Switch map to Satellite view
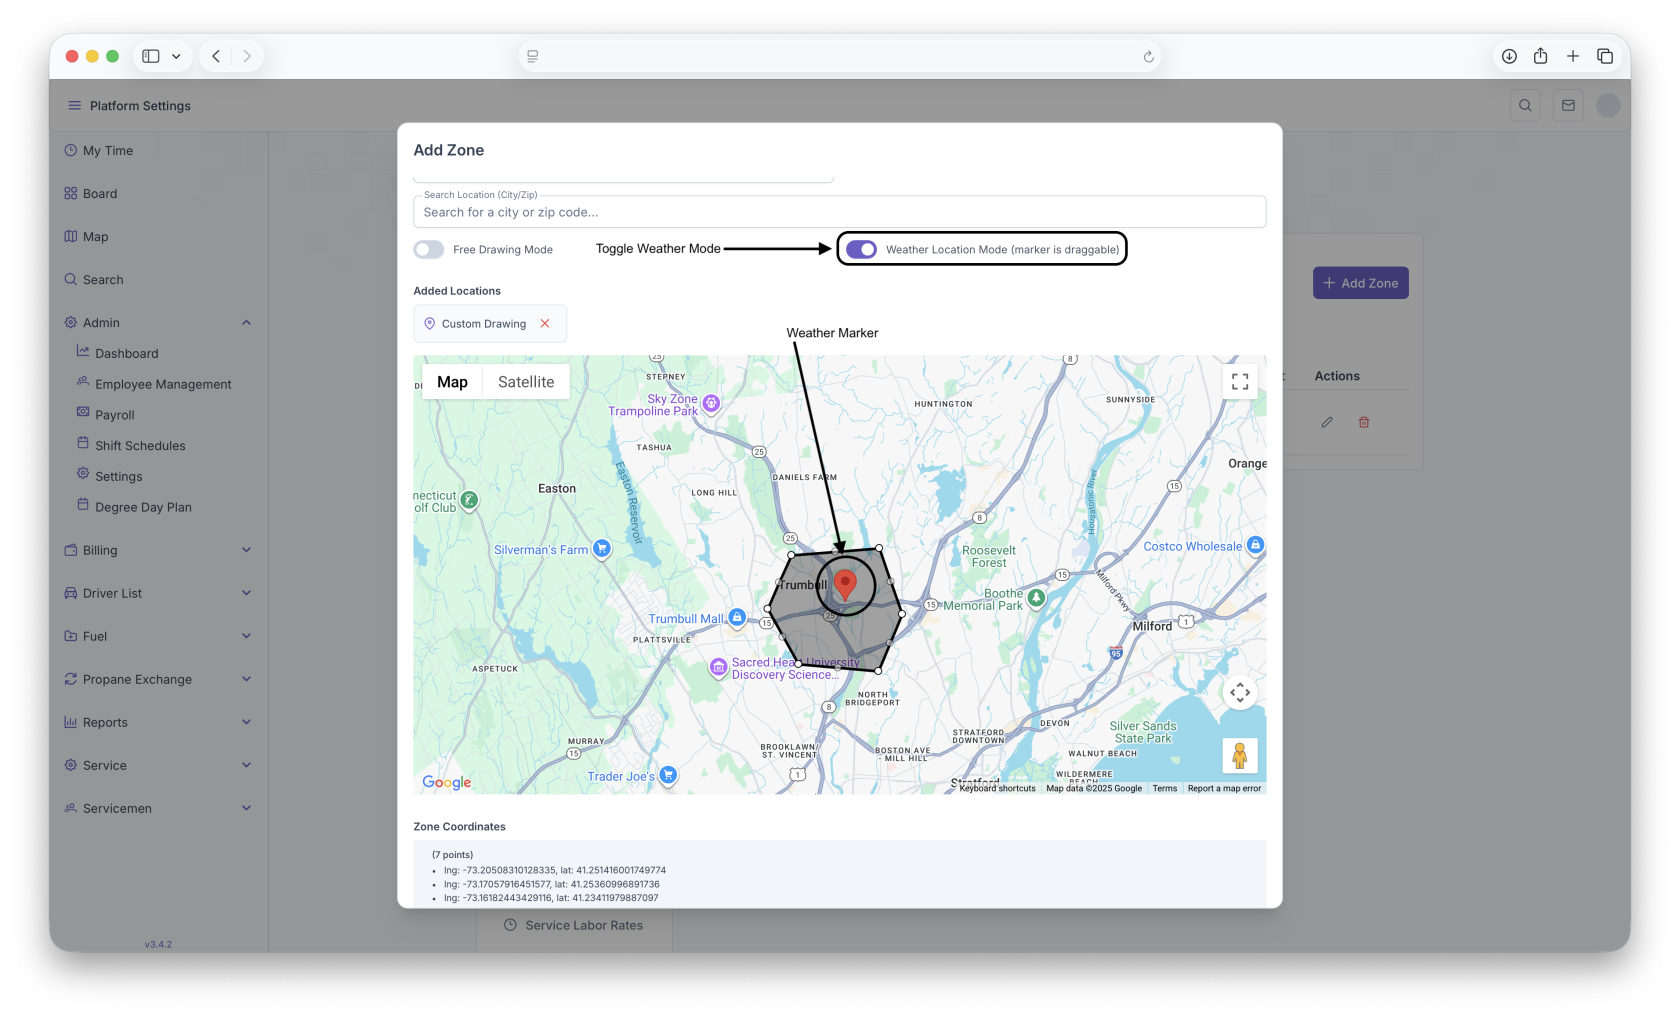The height and width of the screenshot is (1017, 1680). click(x=526, y=382)
